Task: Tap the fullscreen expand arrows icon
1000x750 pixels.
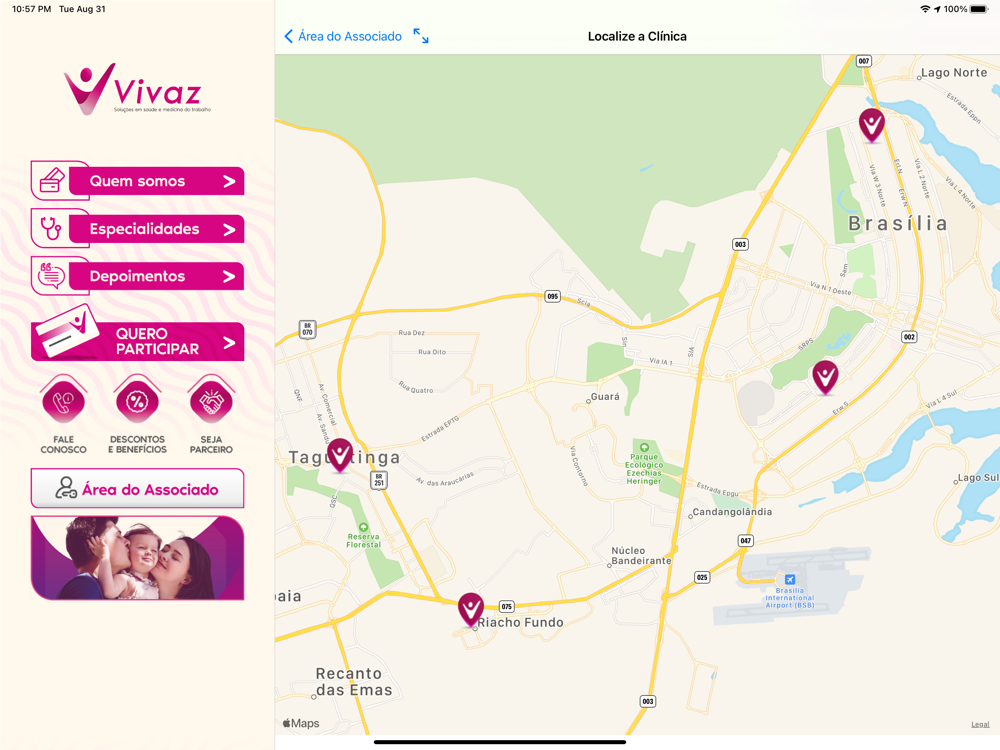Action: point(421,36)
